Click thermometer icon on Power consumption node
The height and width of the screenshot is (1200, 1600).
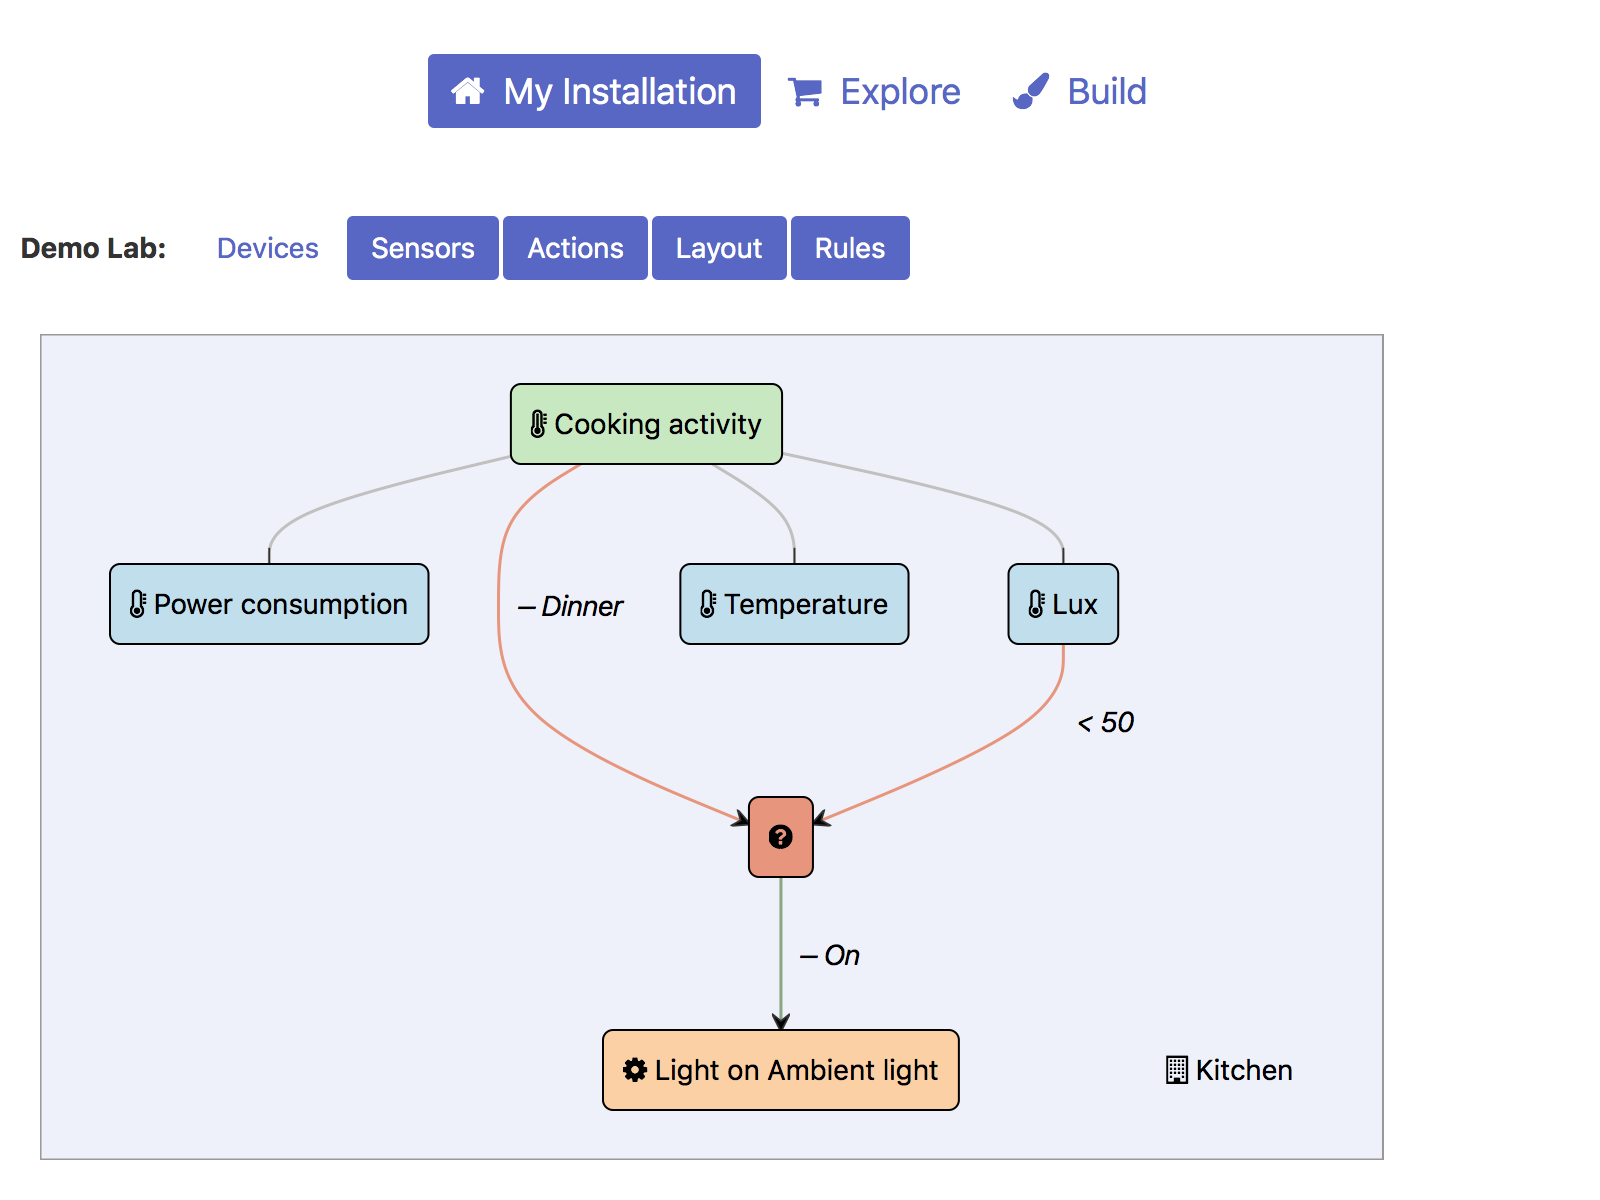click(x=138, y=604)
